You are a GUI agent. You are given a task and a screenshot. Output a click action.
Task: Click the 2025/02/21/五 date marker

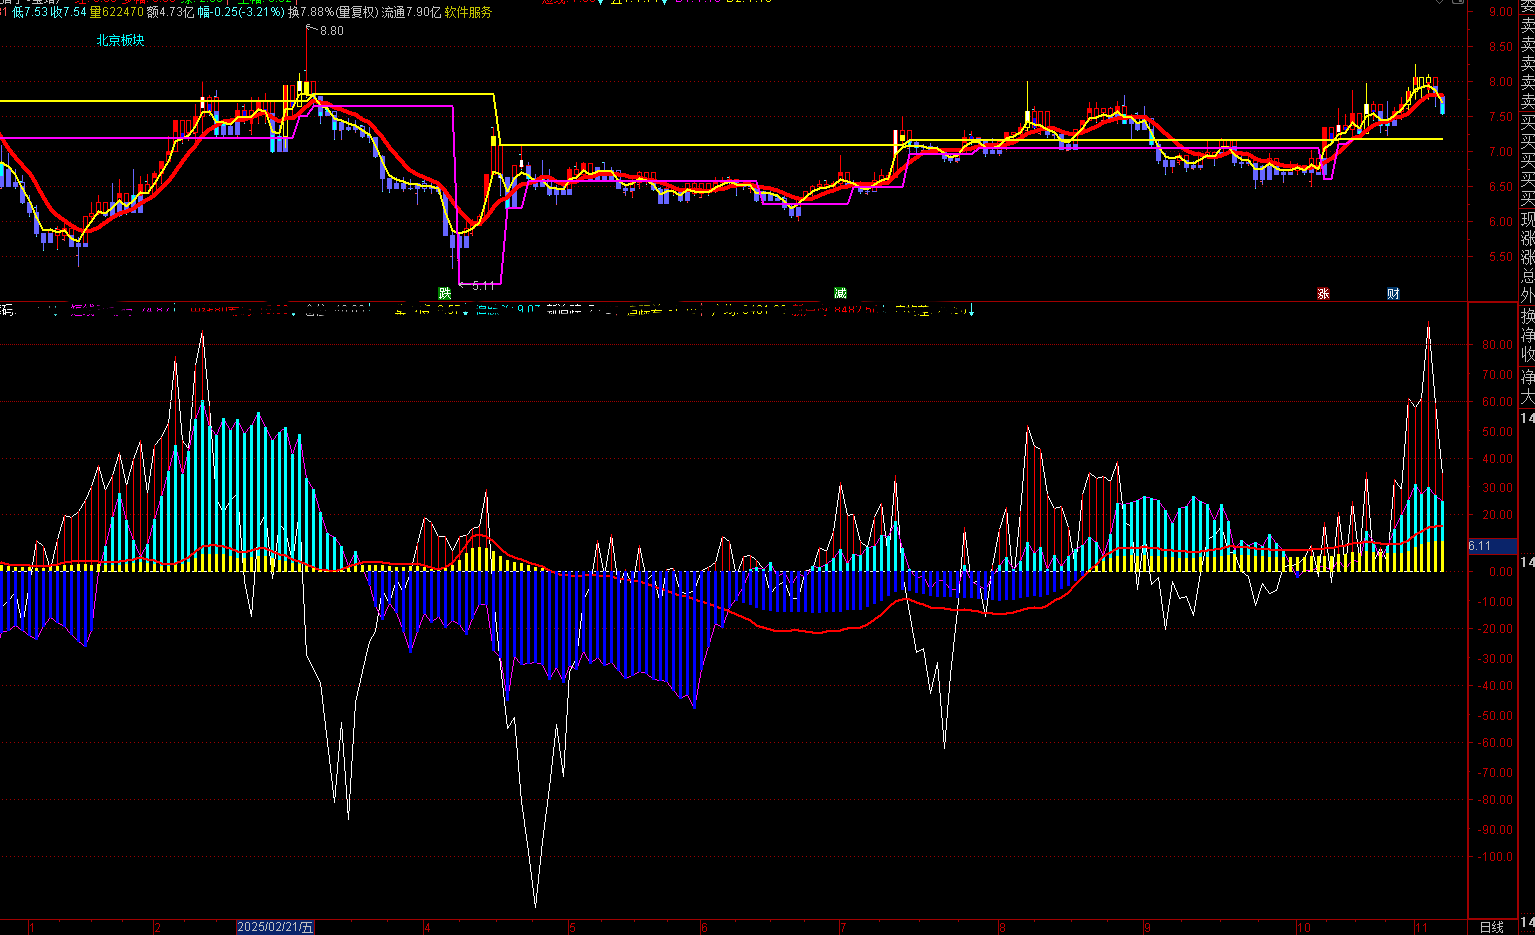(275, 927)
